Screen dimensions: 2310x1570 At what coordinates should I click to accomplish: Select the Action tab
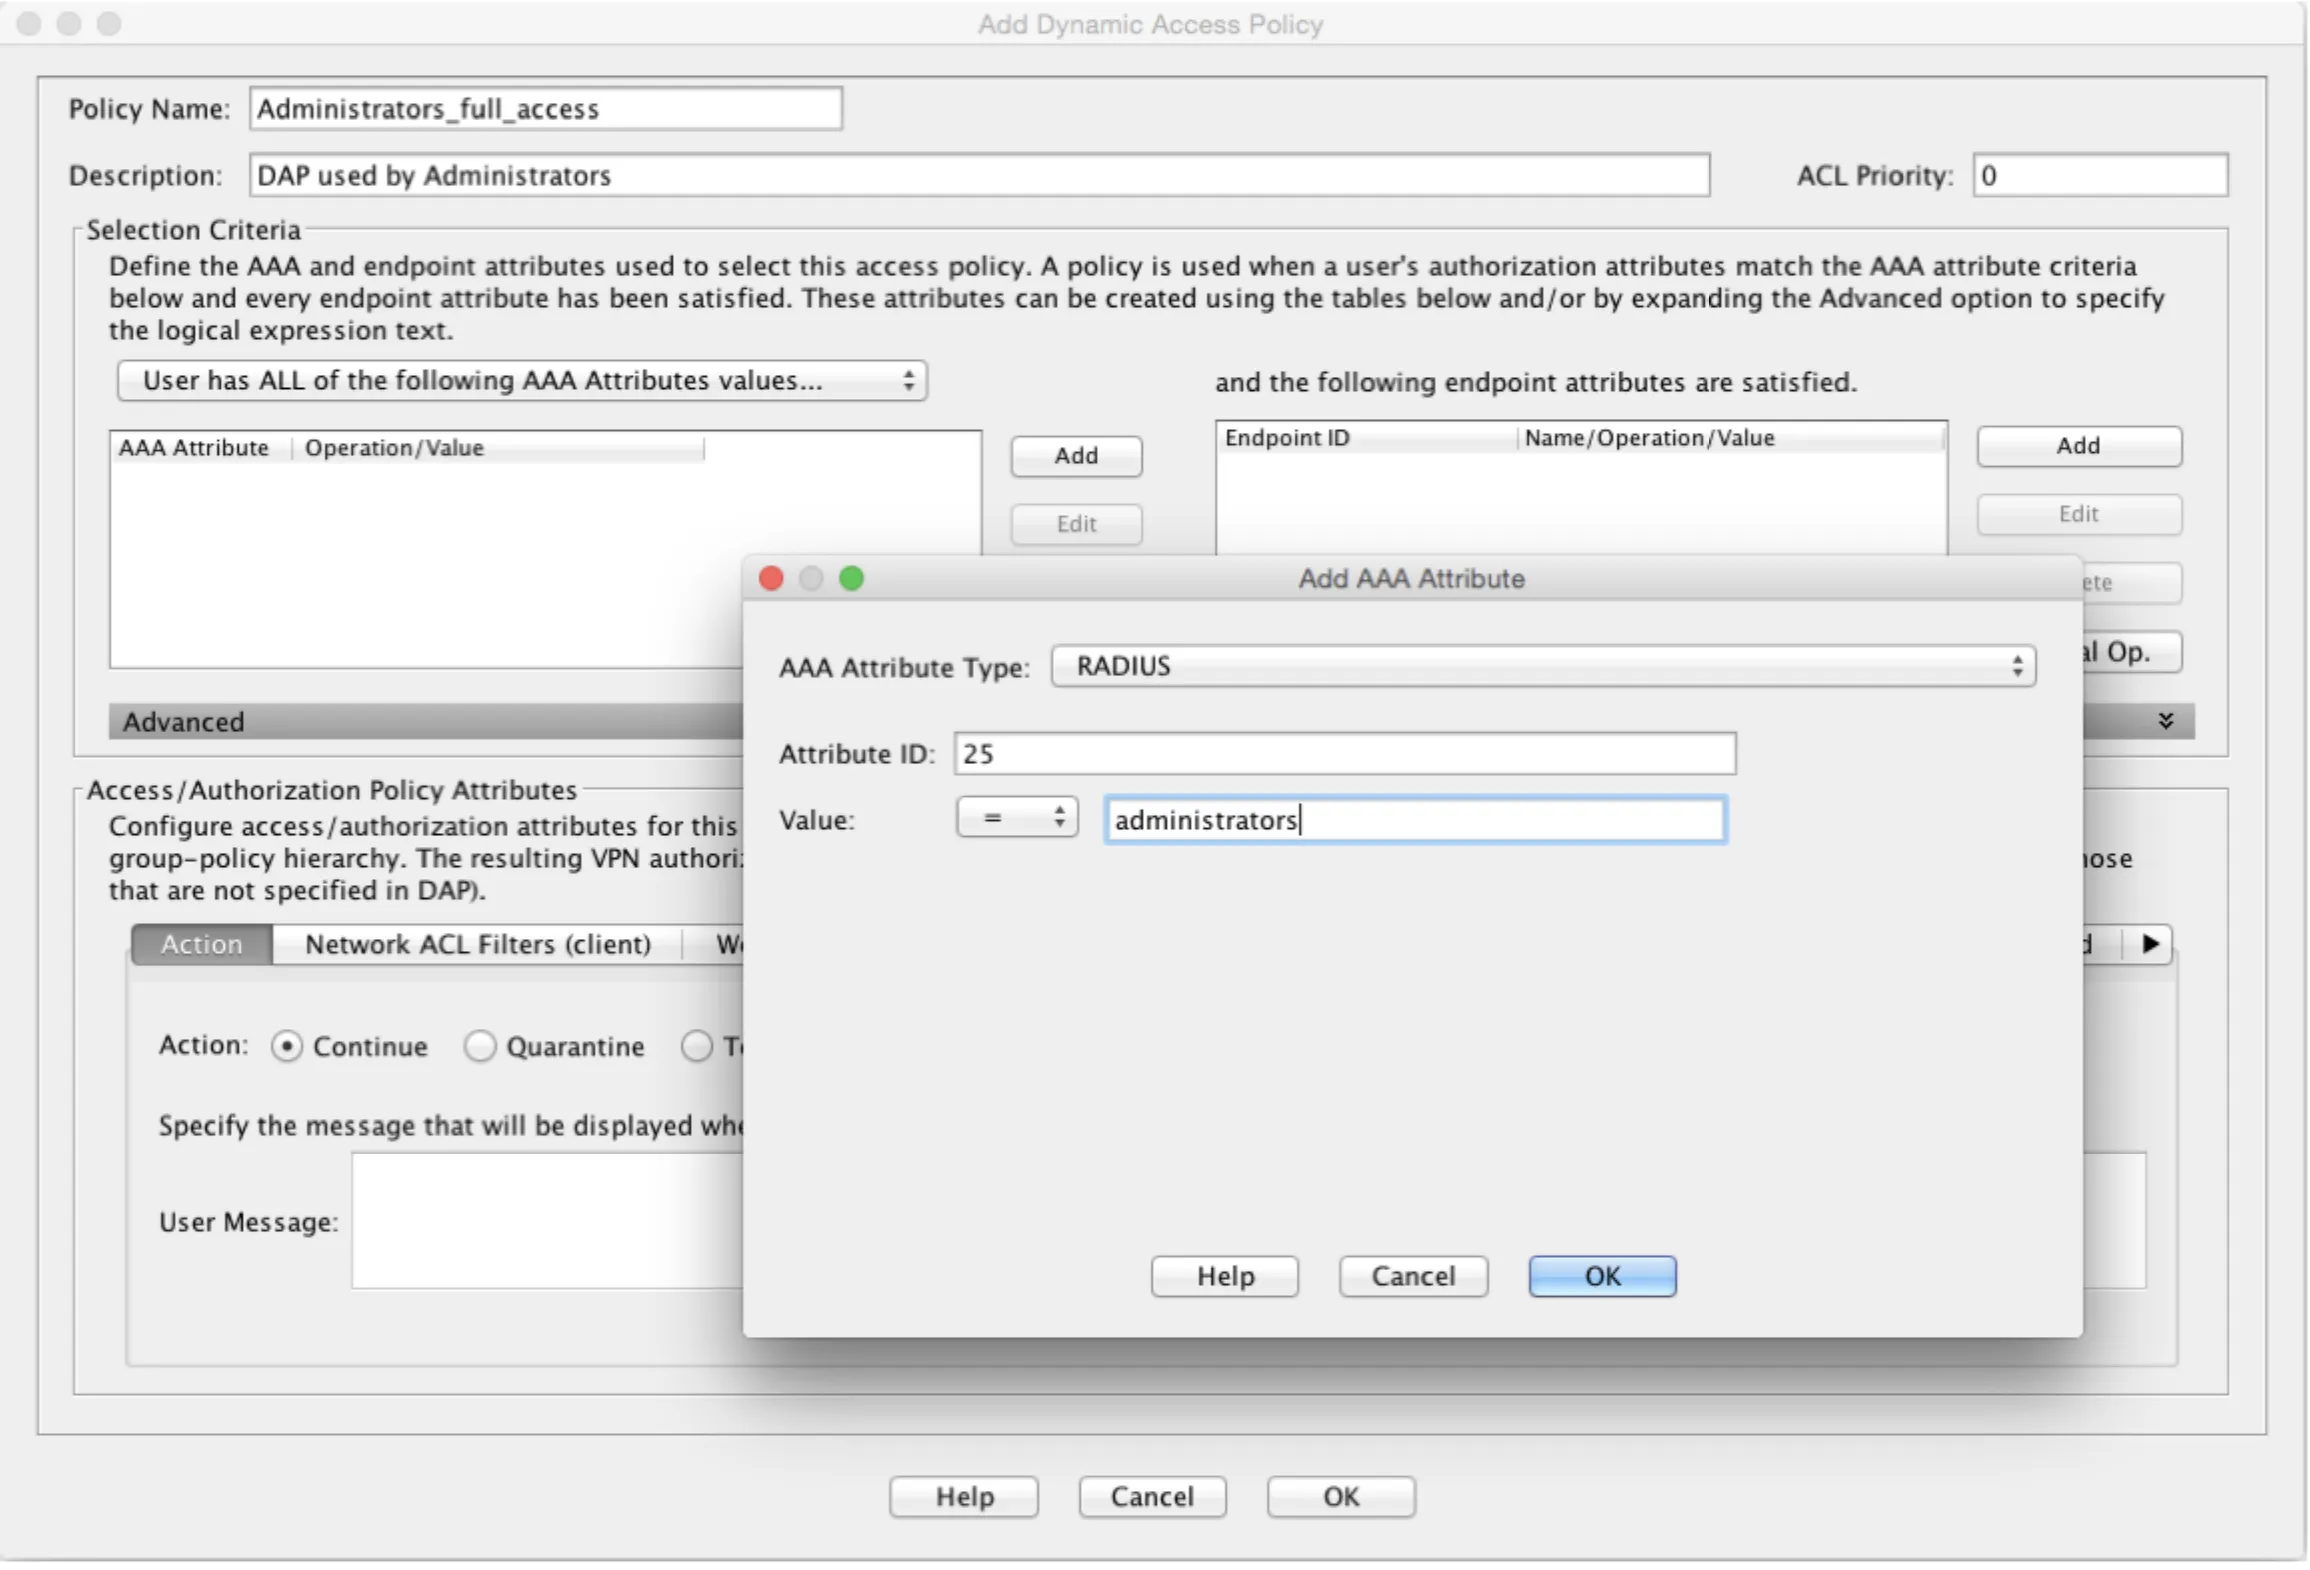pos(200,943)
